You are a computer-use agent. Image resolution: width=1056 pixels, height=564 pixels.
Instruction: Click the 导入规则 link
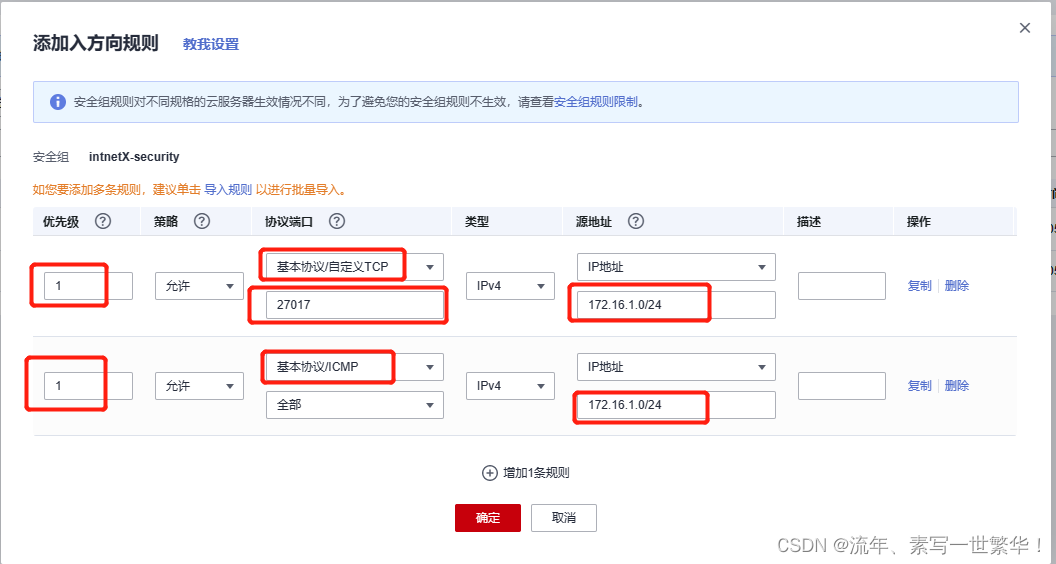[x=228, y=190]
